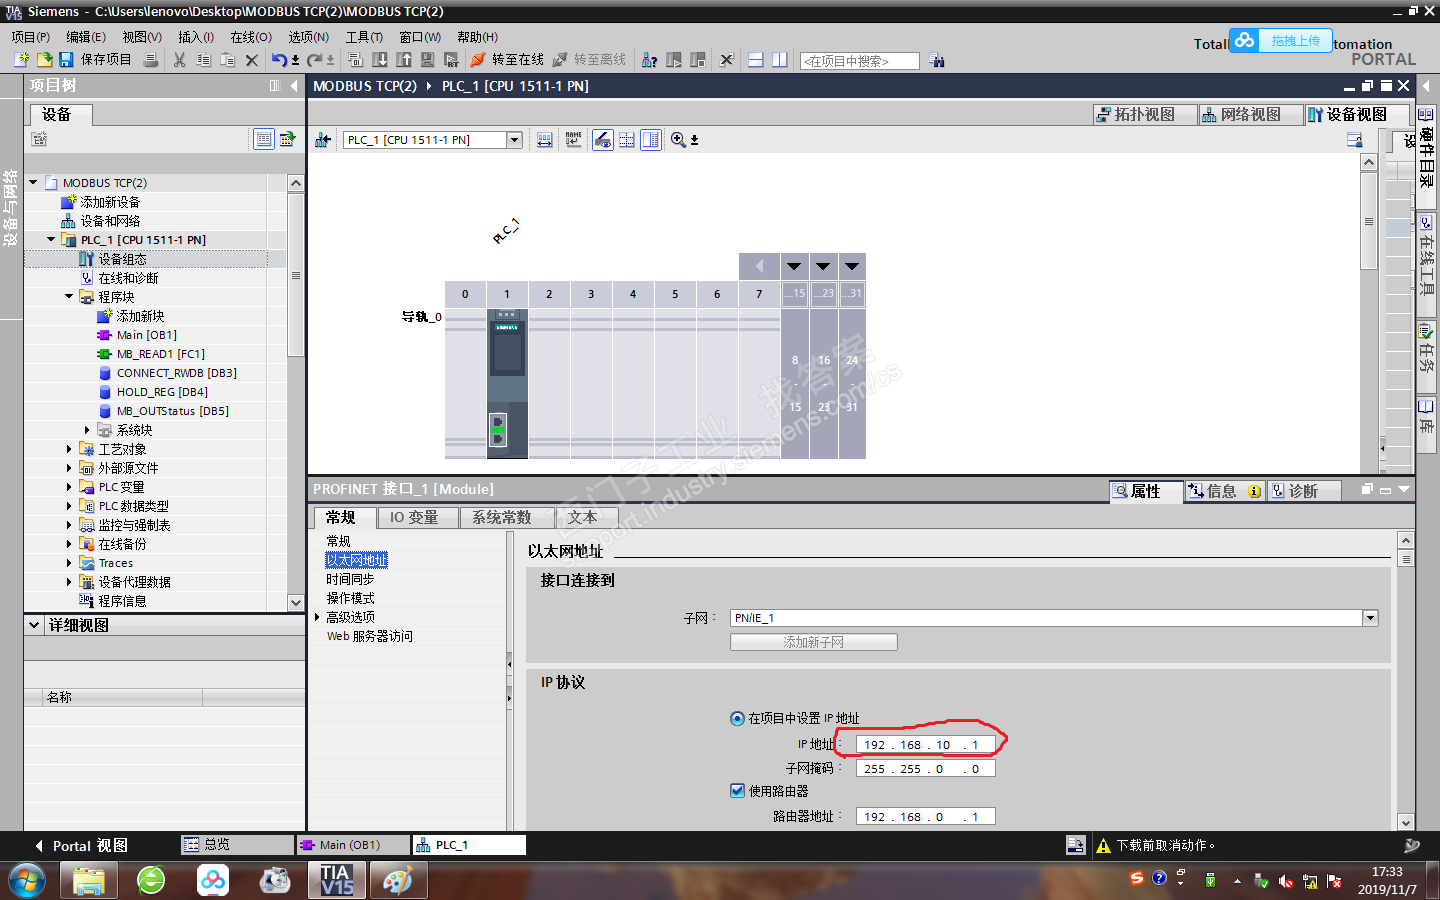Click the Windows Start button
The image size is (1440, 900).
coord(27,881)
